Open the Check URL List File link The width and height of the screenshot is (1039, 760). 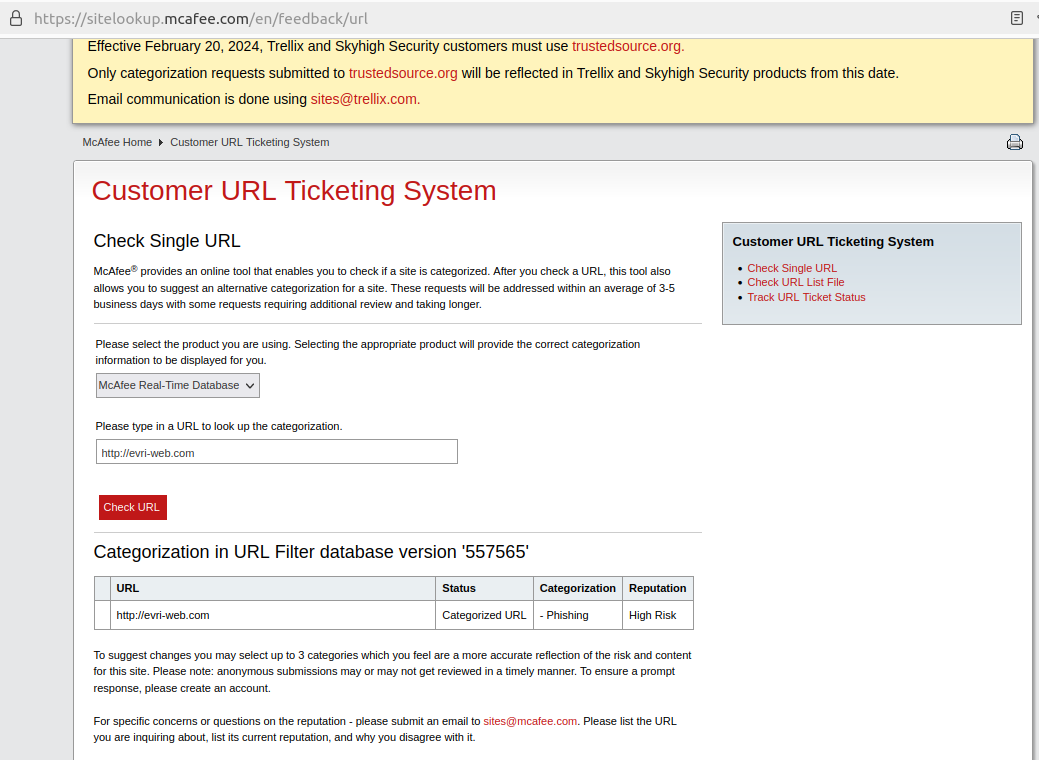coord(796,282)
